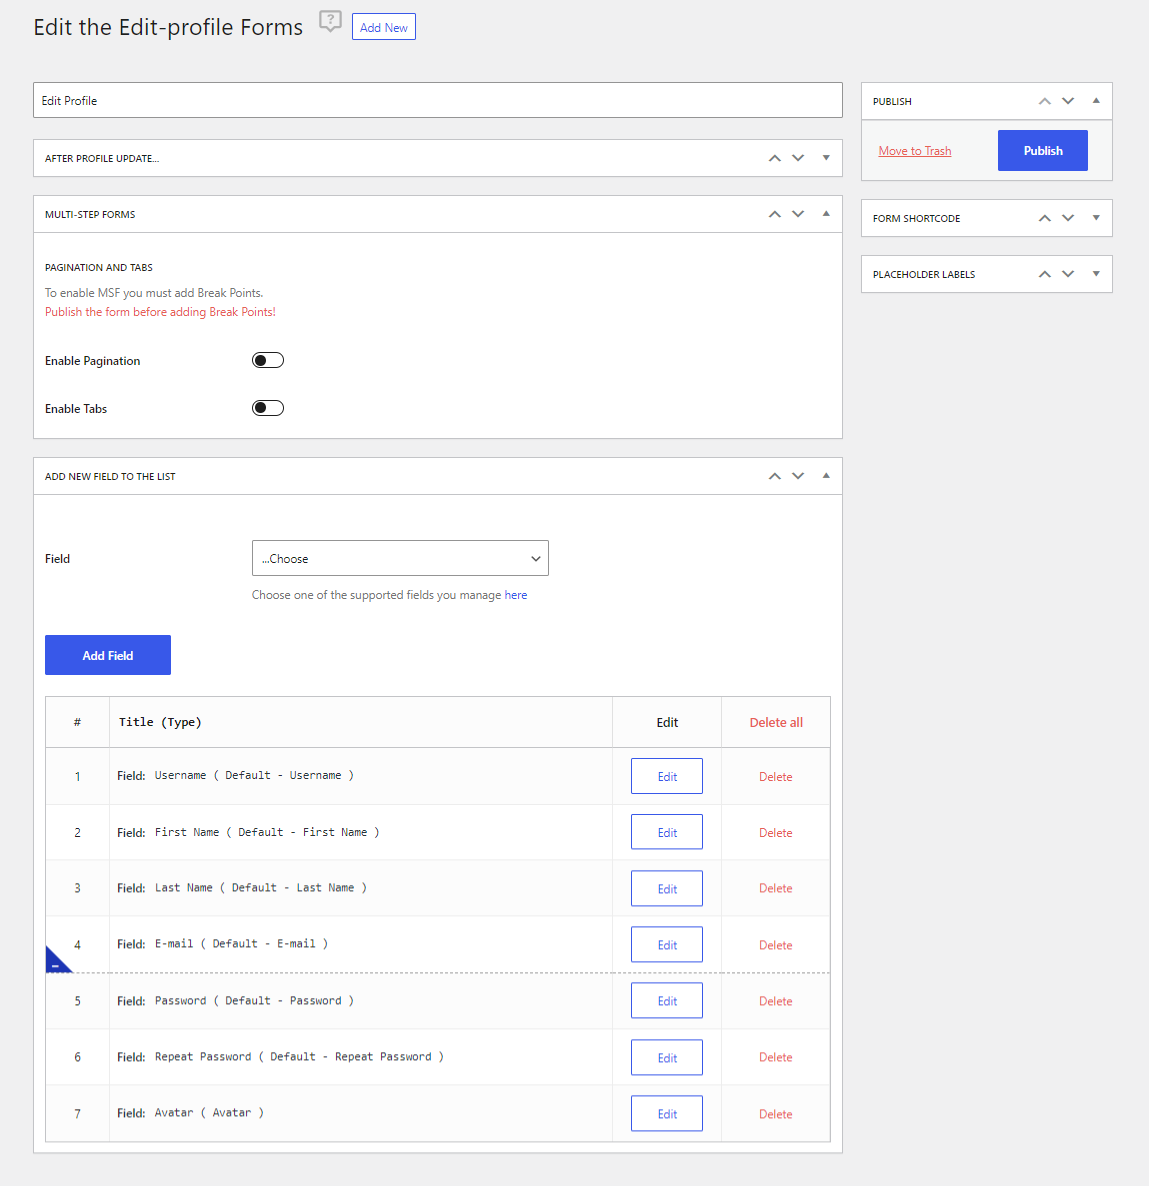Move Form Shortcode panel up
Image resolution: width=1149 pixels, height=1186 pixels.
(x=1045, y=218)
